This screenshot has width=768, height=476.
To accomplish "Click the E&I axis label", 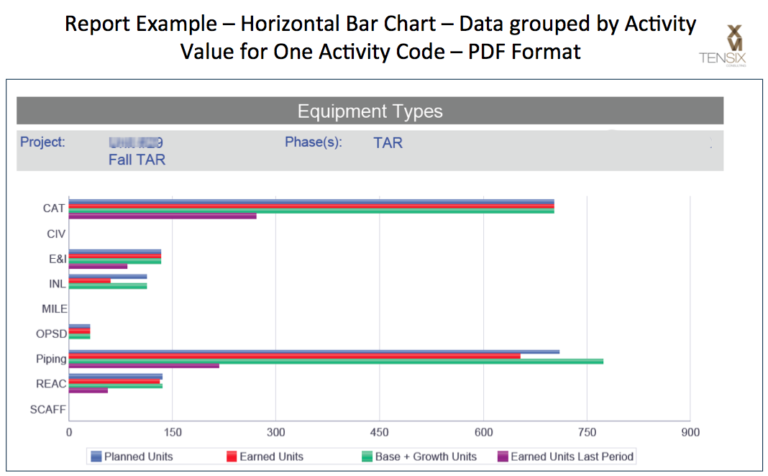I will click(55, 258).
